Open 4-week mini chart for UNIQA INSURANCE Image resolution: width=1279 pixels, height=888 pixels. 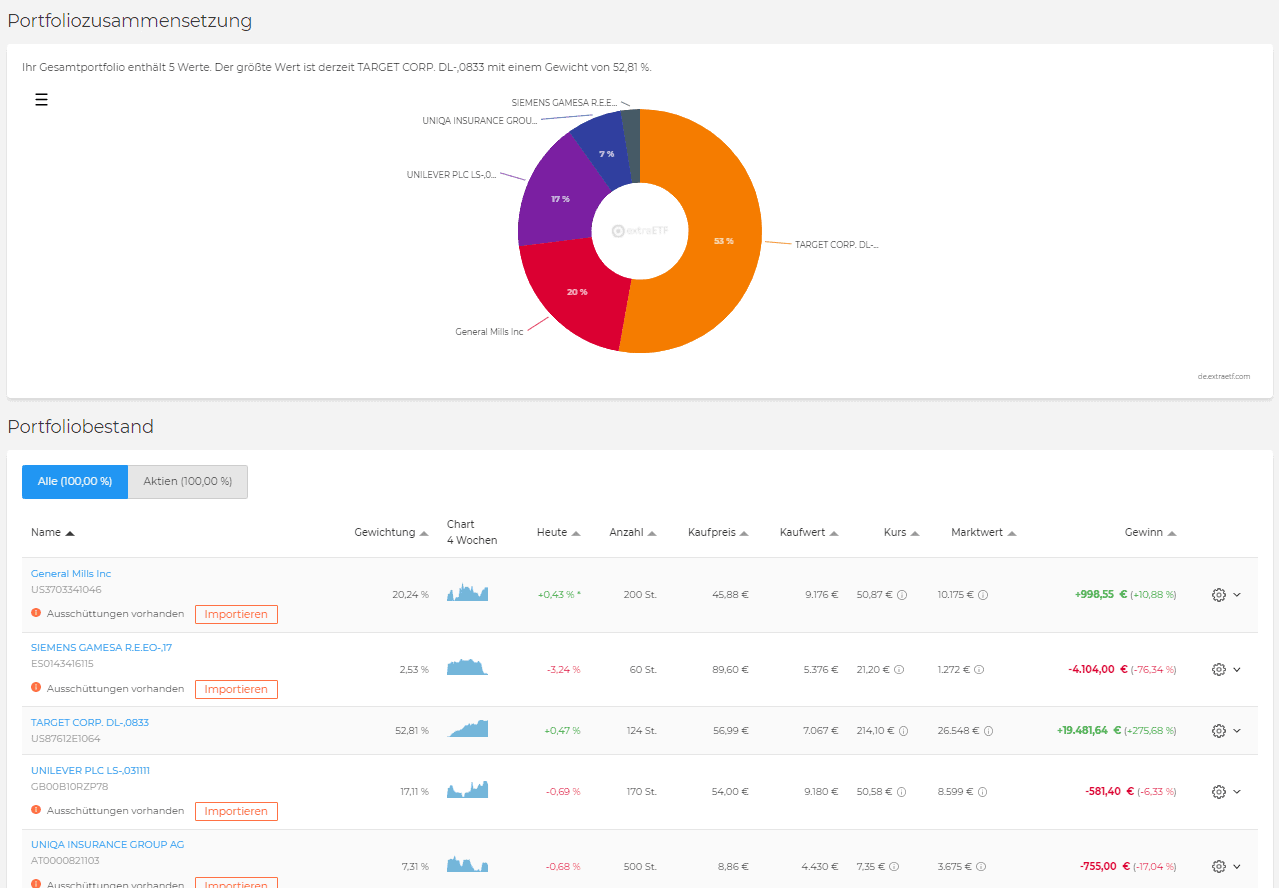pyautogui.click(x=467, y=864)
